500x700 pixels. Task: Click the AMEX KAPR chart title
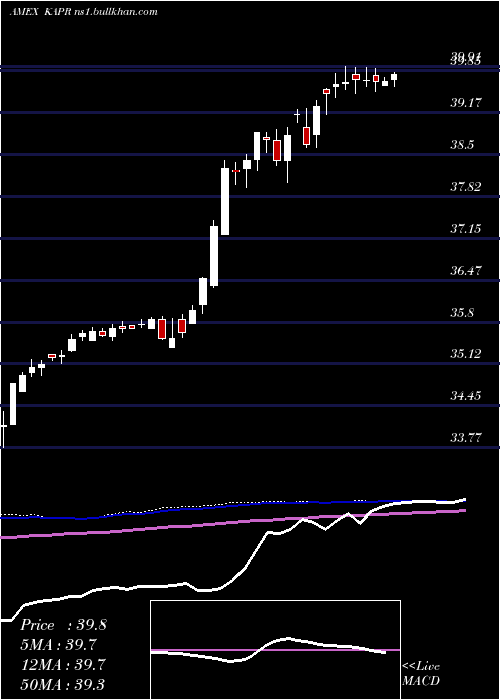coord(83,12)
